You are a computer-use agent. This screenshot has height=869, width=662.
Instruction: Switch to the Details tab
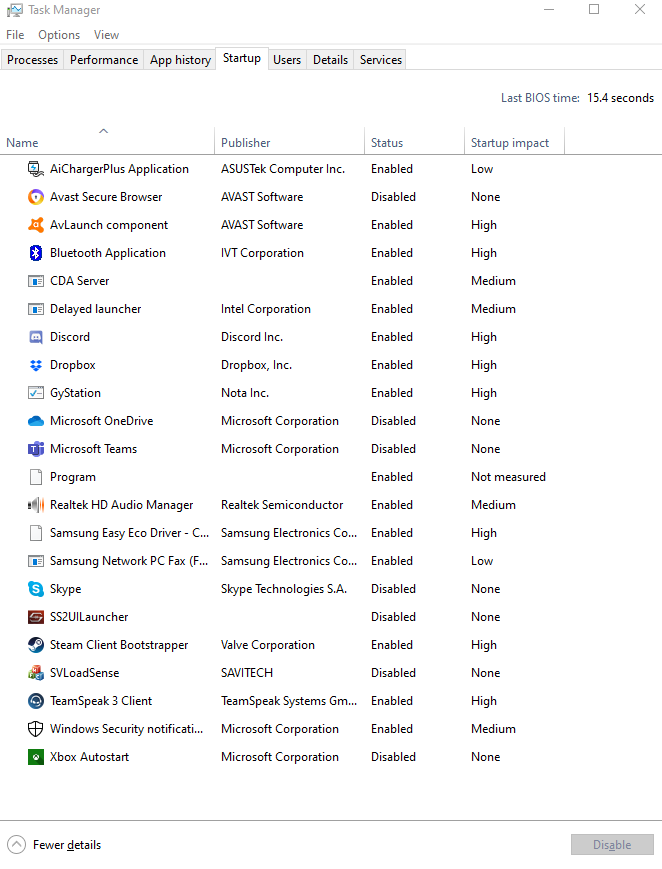[x=330, y=60]
